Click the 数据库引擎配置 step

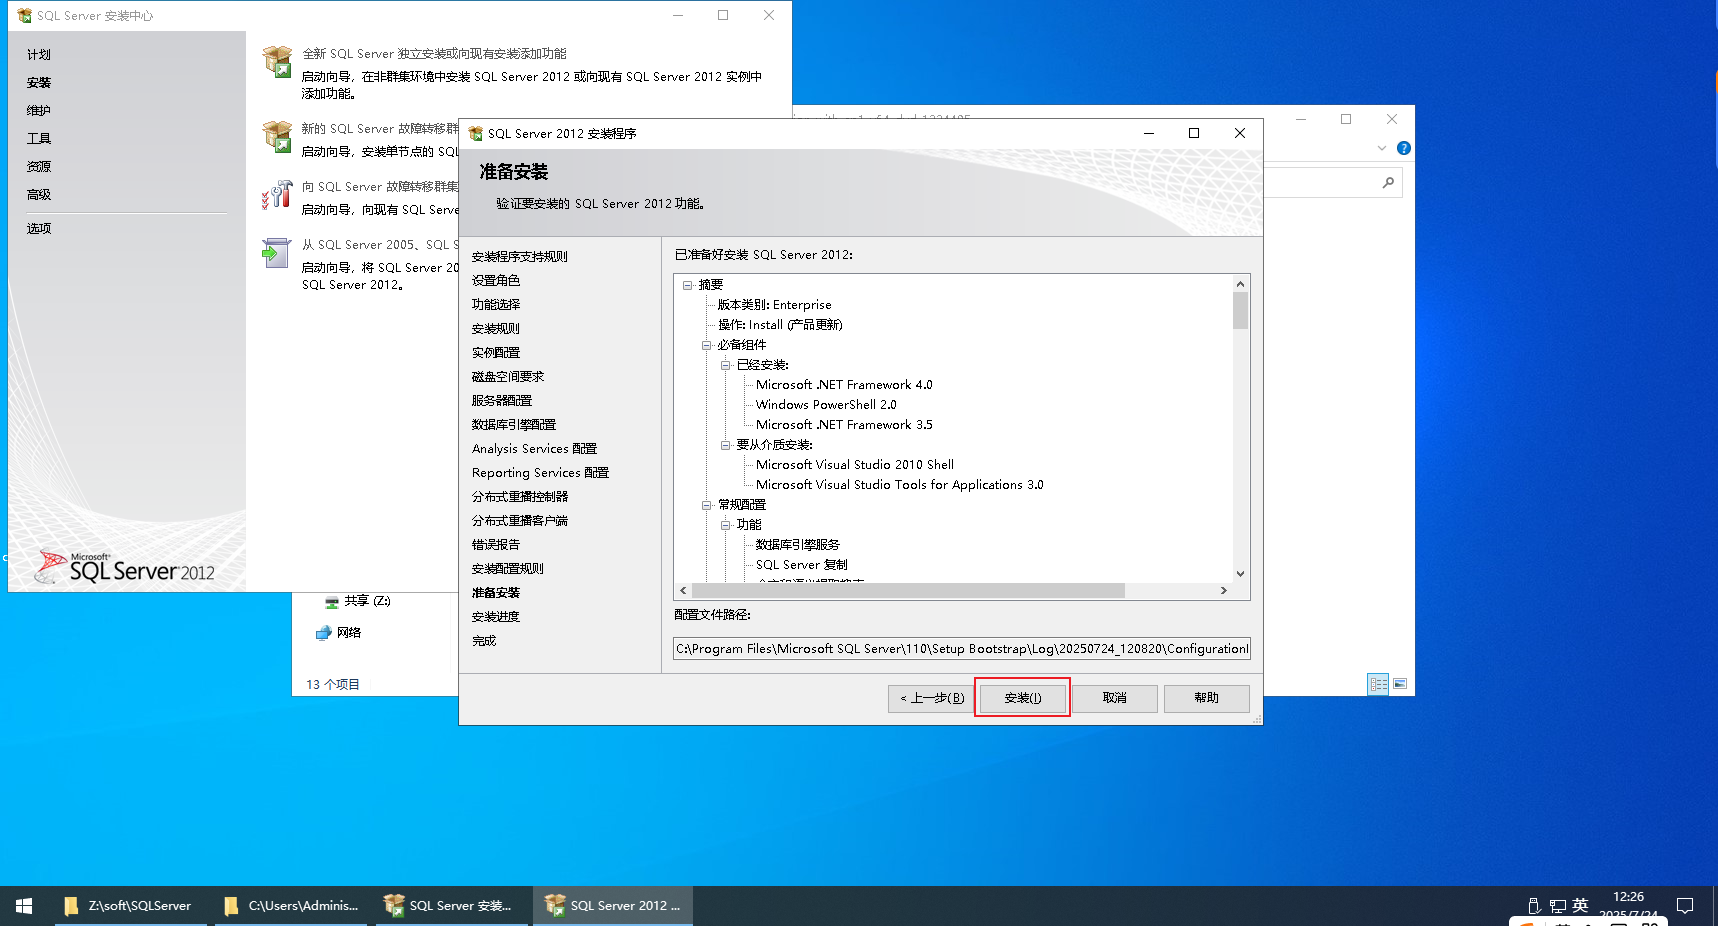pos(514,425)
